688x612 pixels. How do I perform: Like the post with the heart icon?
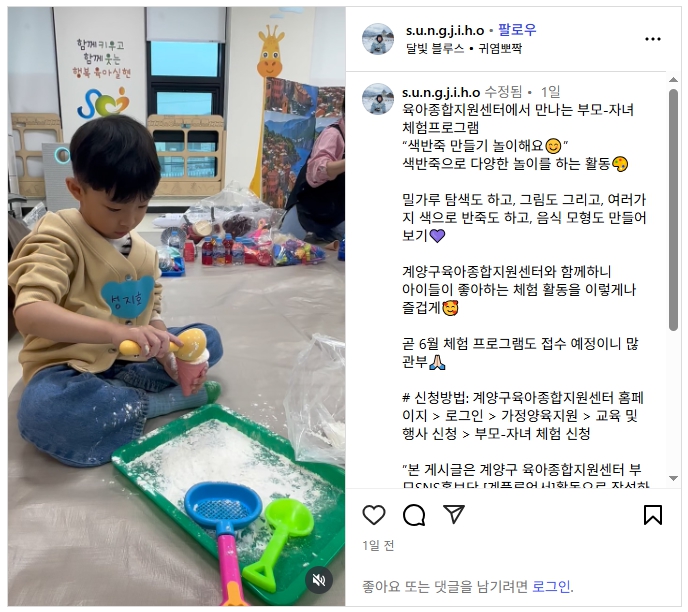point(373,515)
